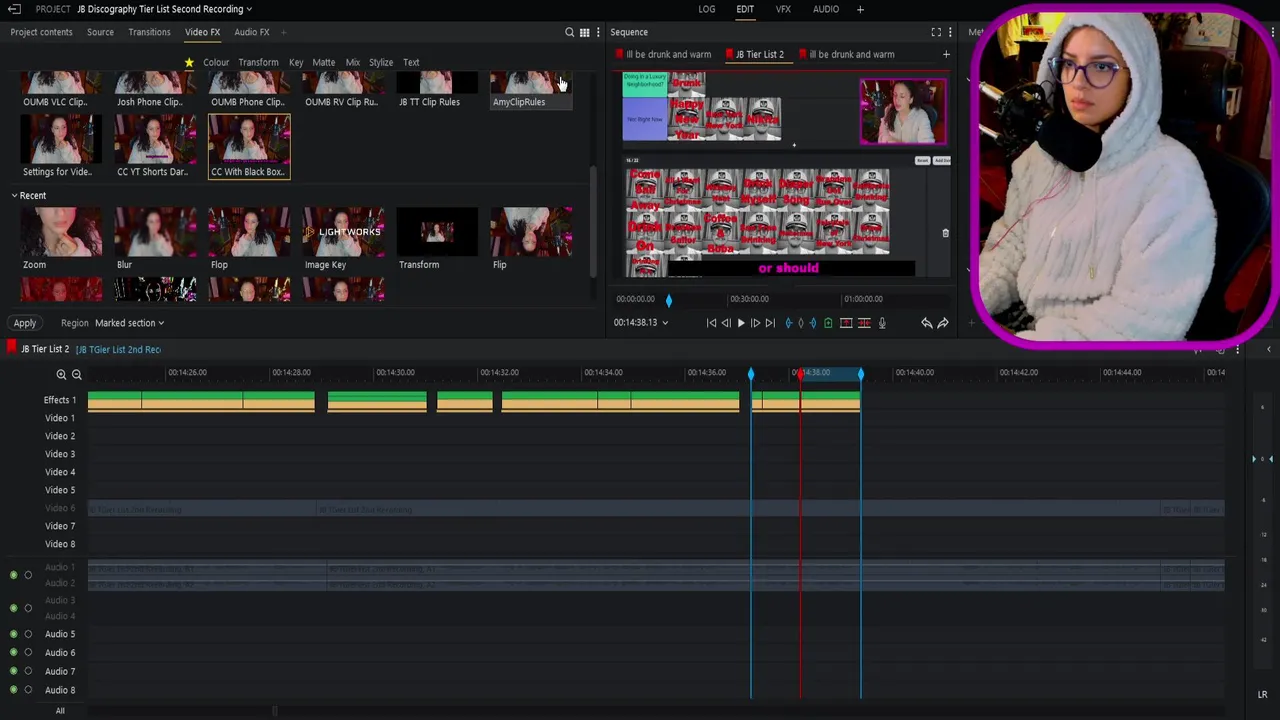The height and width of the screenshot is (720, 1280).
Task: Click the red playhead on the timeline ruler
Action: tap(800, 373)
